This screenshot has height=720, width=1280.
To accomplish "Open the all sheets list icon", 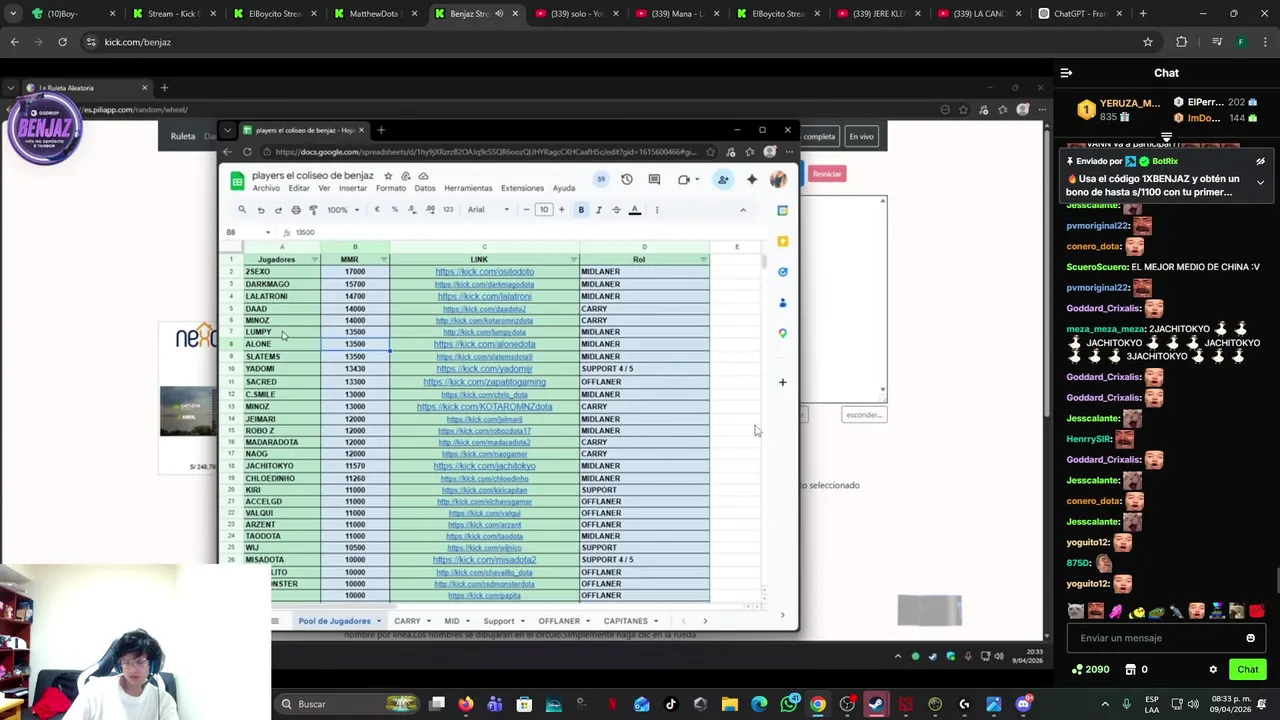I will [x=275, y=621].
